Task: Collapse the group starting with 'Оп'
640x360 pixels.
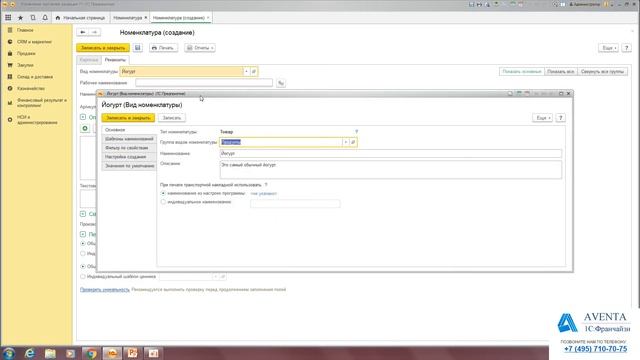Action: tap(83, 117)
